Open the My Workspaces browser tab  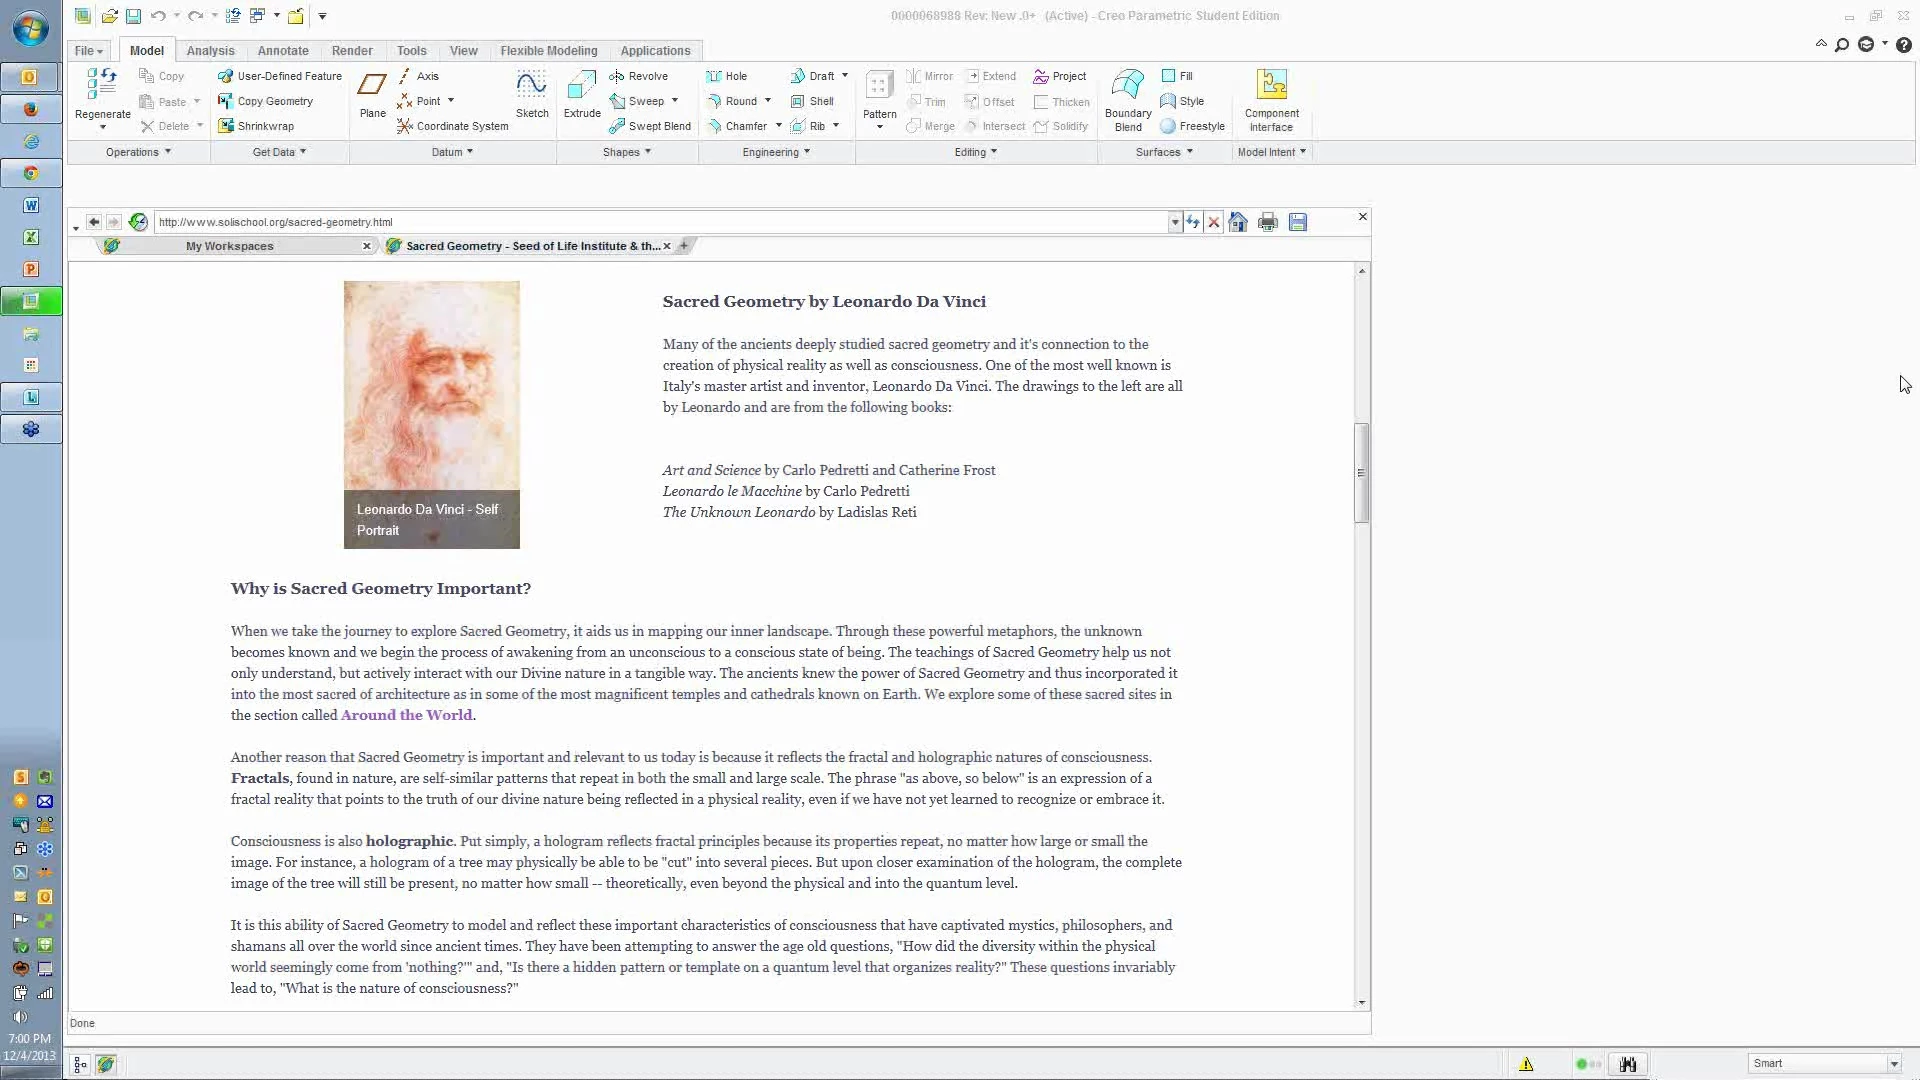point(230,246)
